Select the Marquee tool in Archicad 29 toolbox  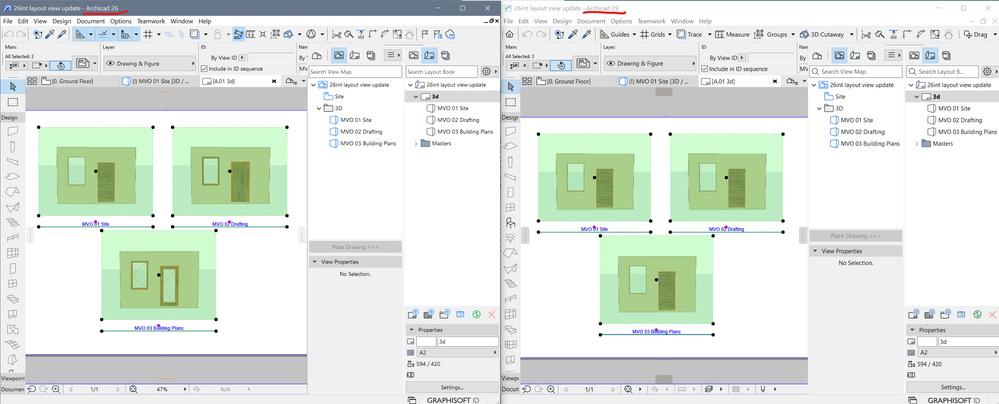[510, 102]
